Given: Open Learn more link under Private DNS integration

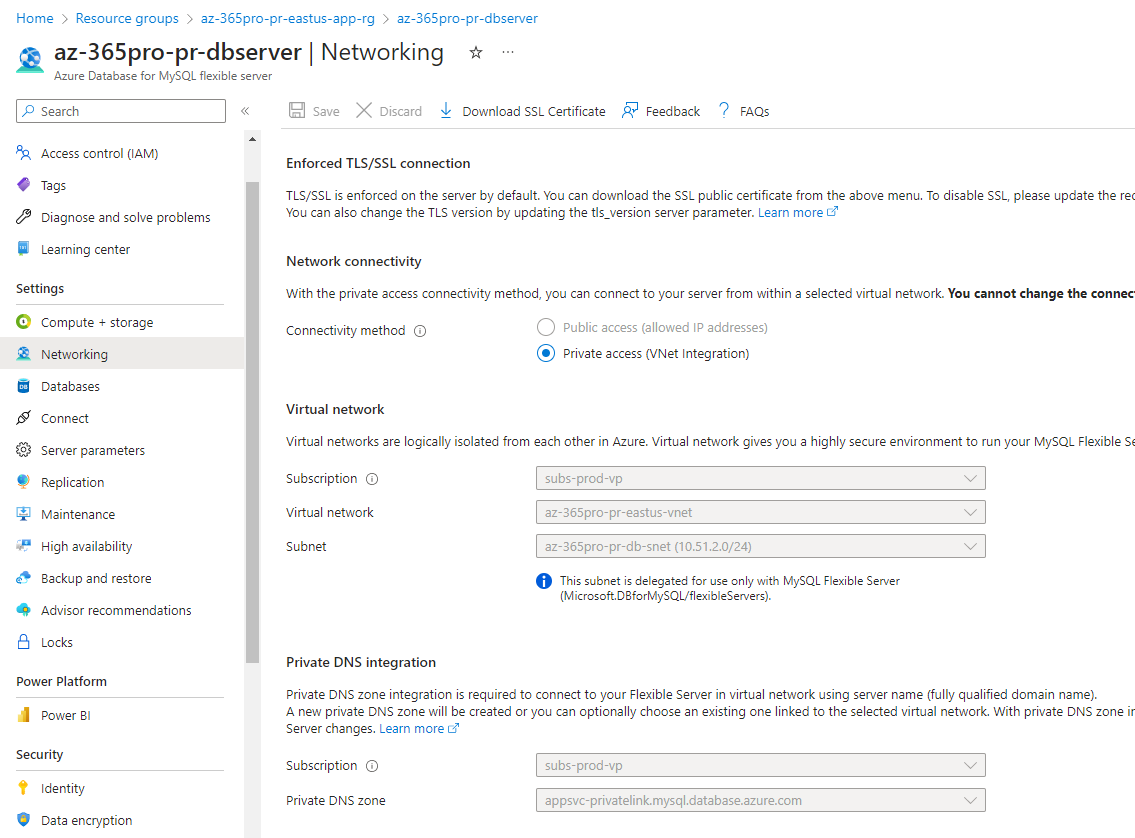Looking at the screenshot, I should click(x=419, y=729).
